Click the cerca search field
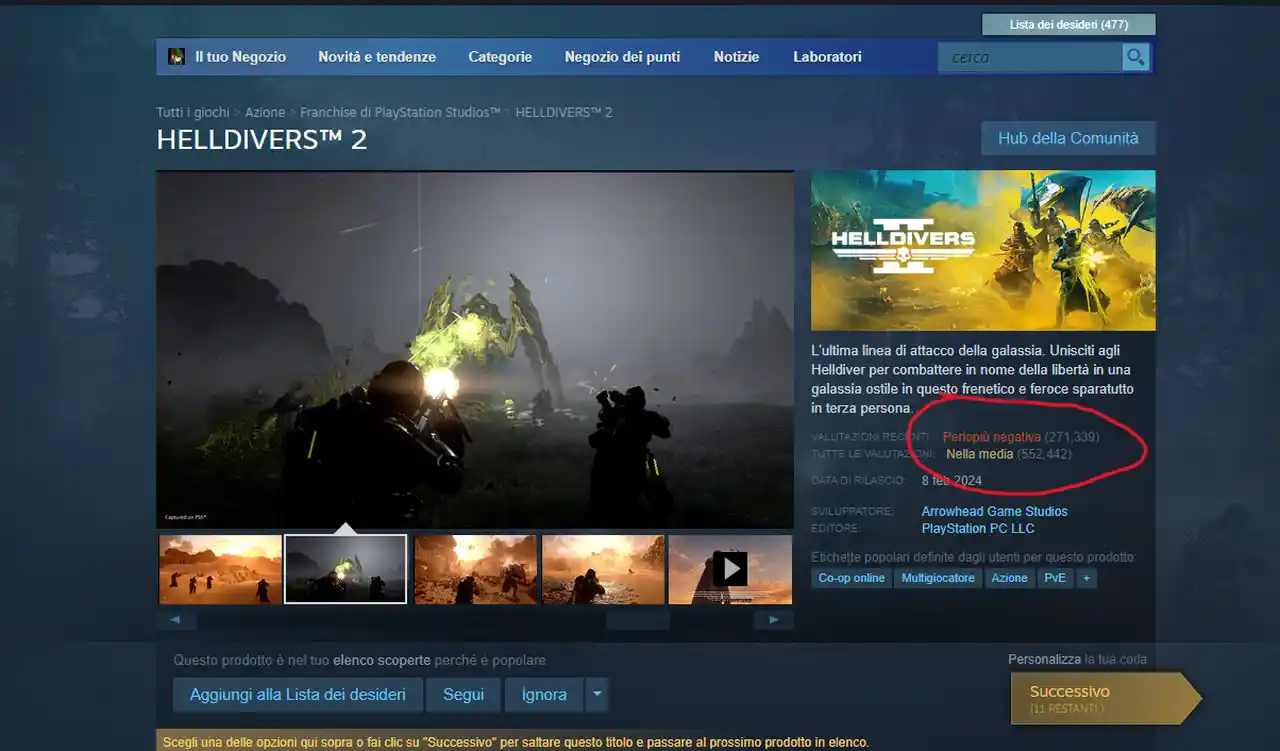The image size is (1280, 751). point(1030,57)
